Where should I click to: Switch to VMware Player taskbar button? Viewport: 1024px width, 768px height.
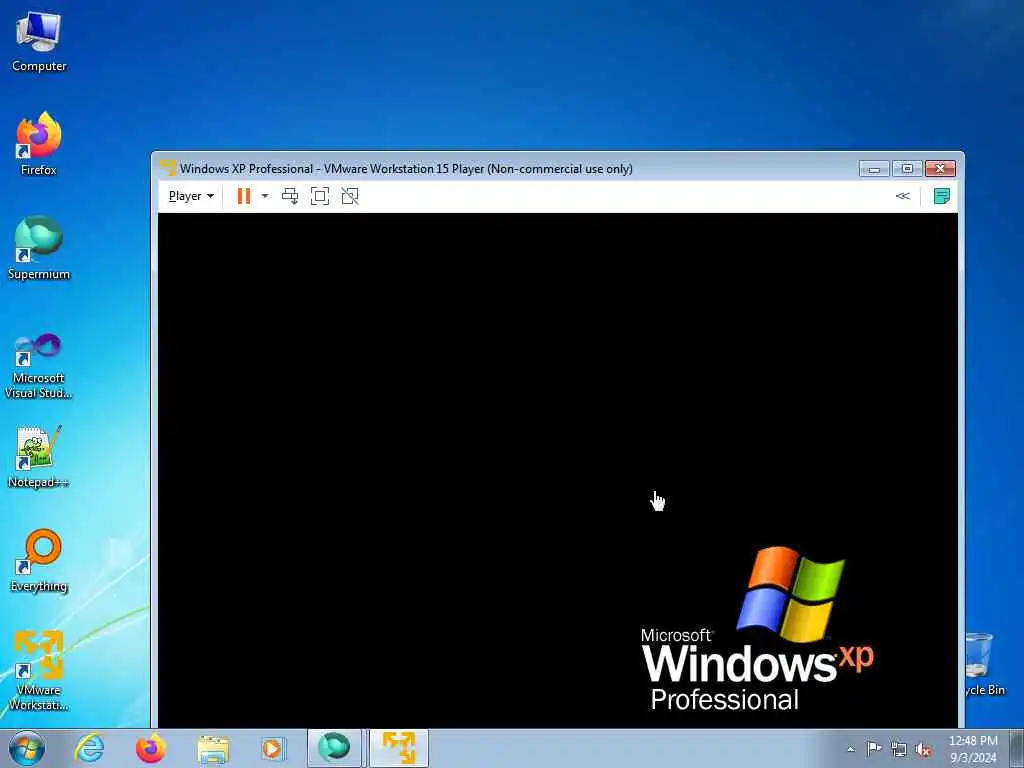[398, 748]
